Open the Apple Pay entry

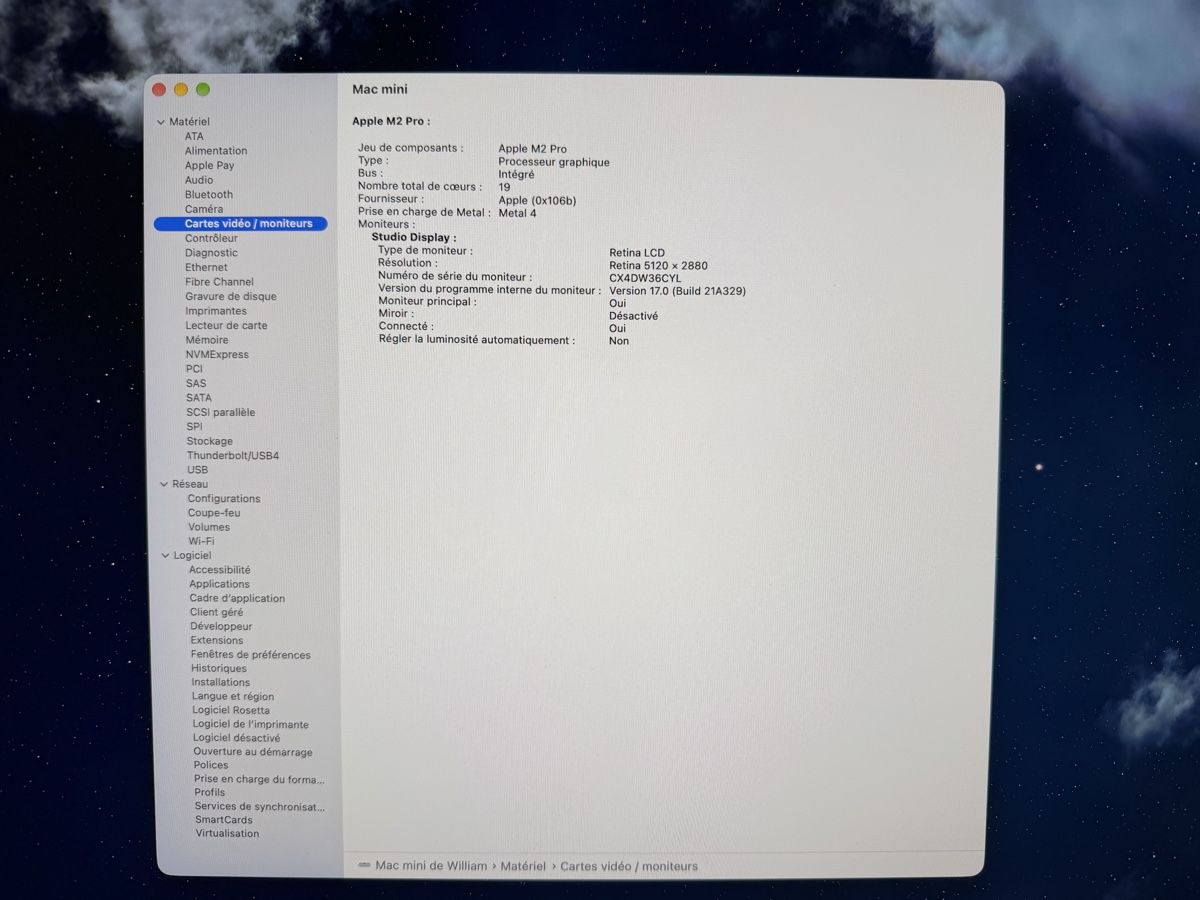pos(209,166)
